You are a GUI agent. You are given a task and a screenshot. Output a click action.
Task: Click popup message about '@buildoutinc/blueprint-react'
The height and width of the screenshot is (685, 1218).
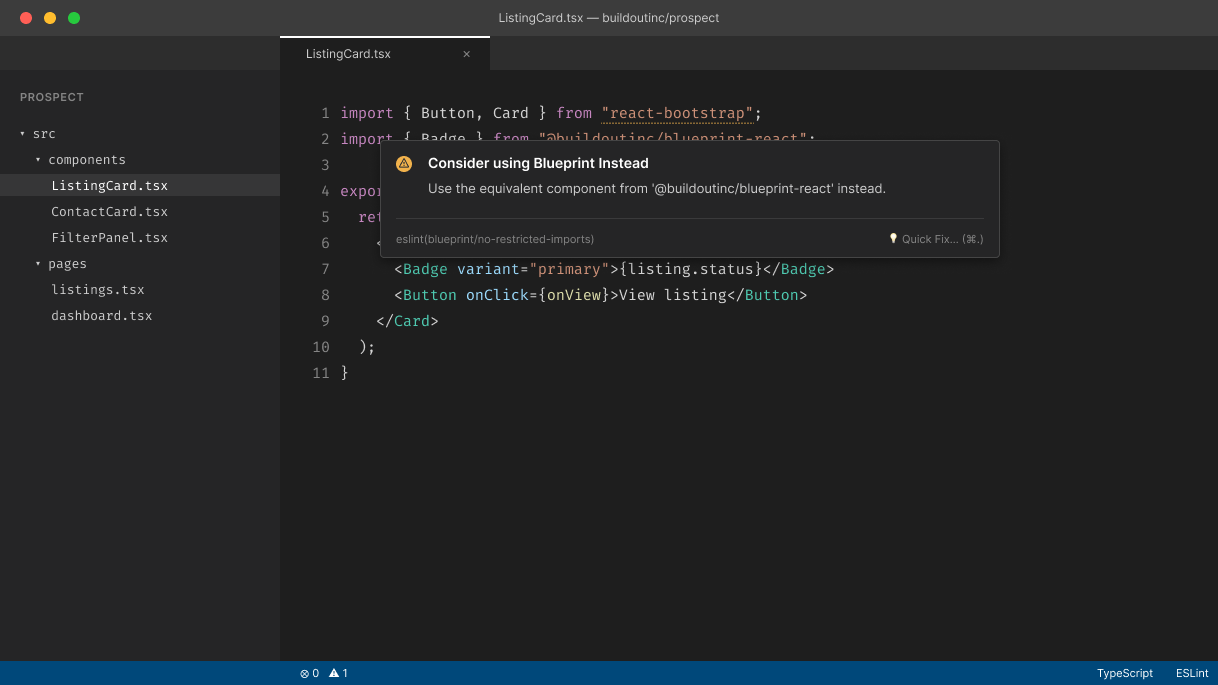tap(657, 188)
